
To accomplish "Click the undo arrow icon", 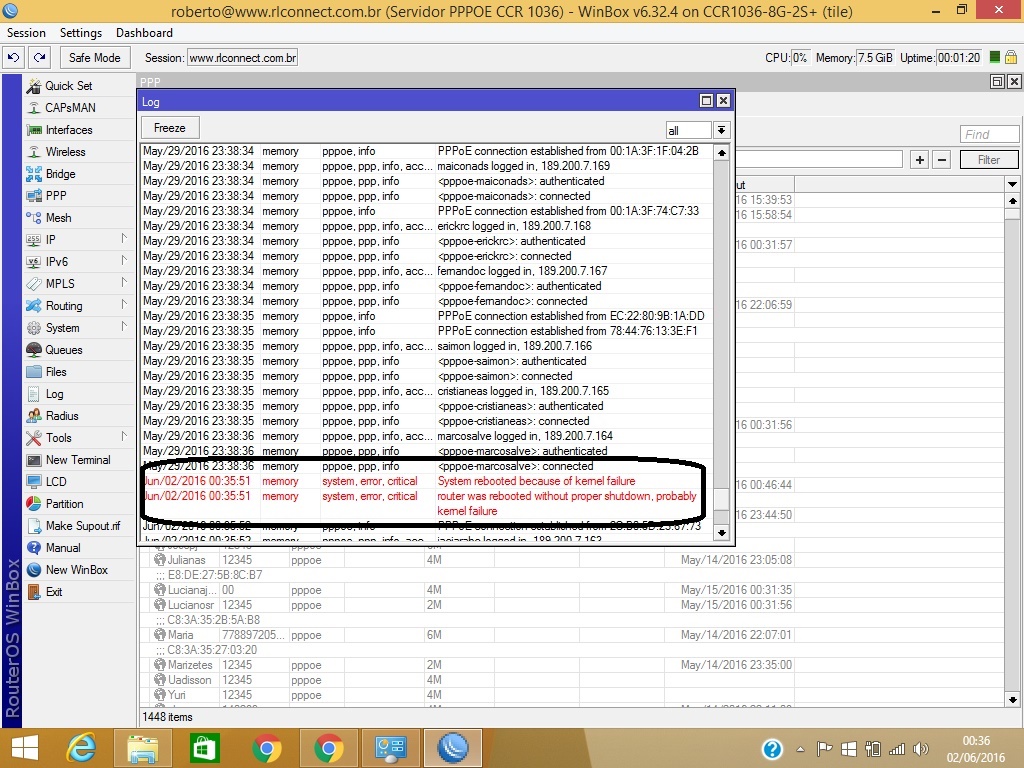I will coord(14,58).
